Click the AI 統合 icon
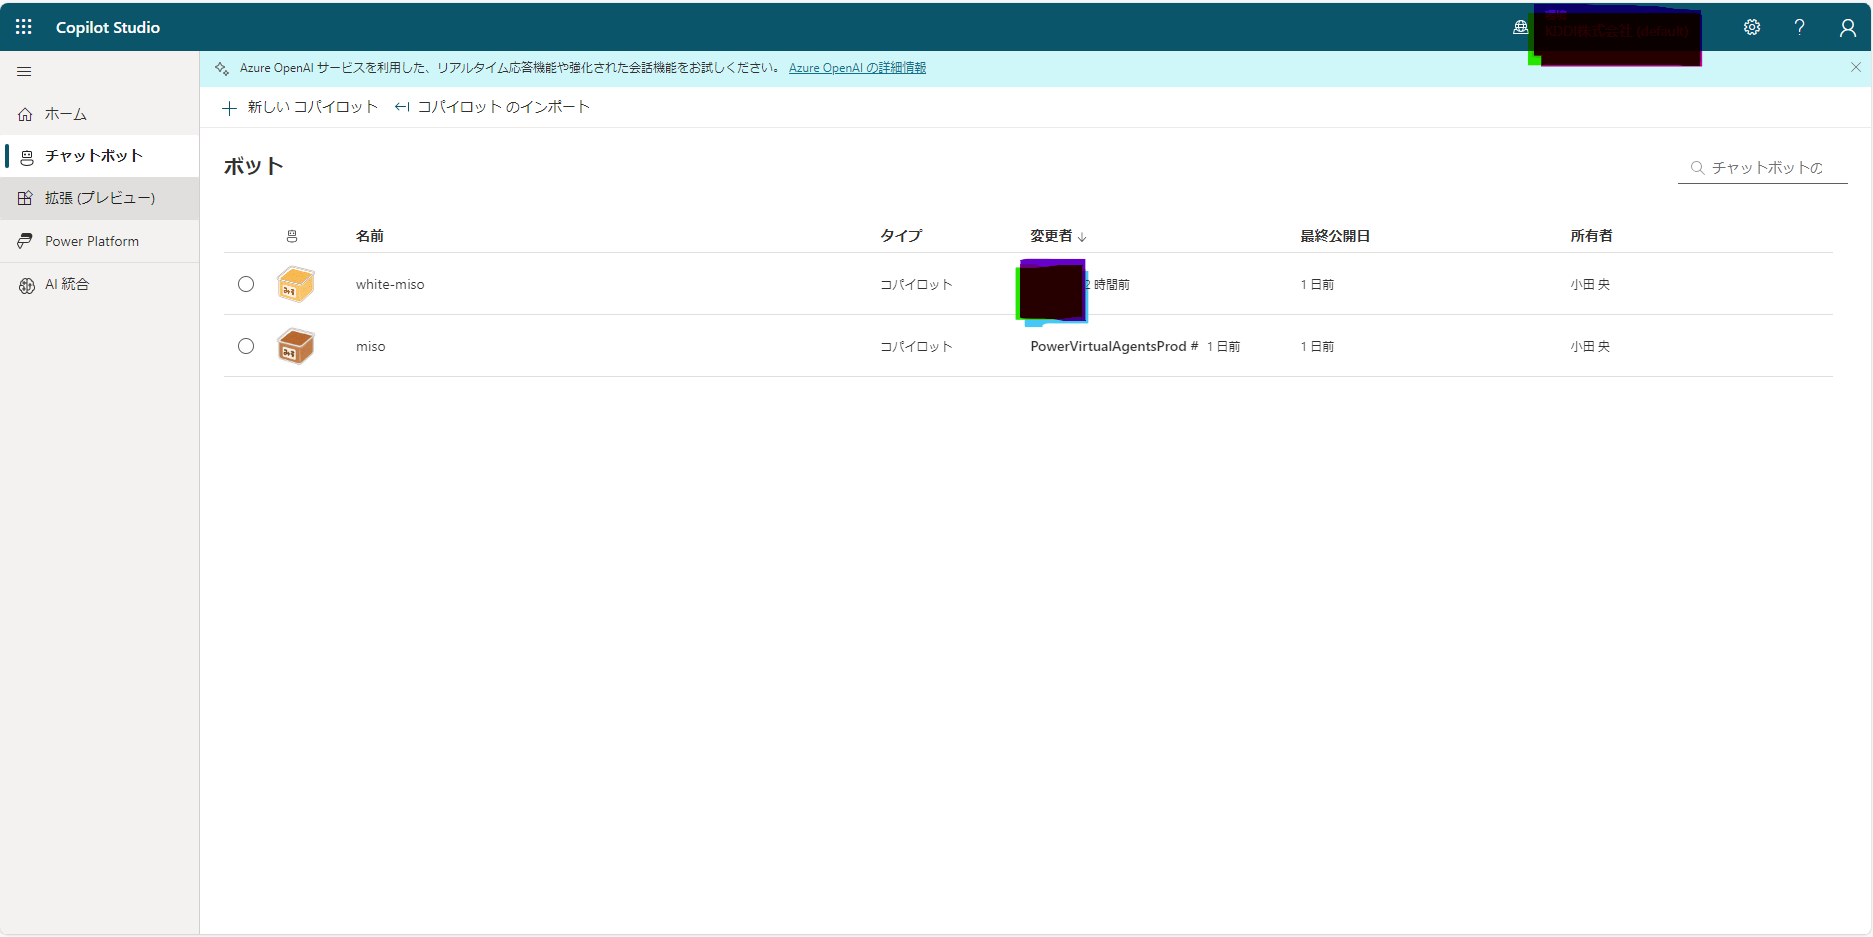This screenshot has width=1873, height=937. click(x=27, y=285)
